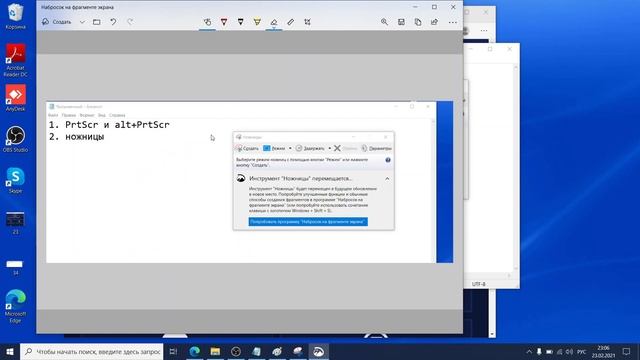Select the black pencil tool
Screen dimensions: 640x360
pos(240,22)
